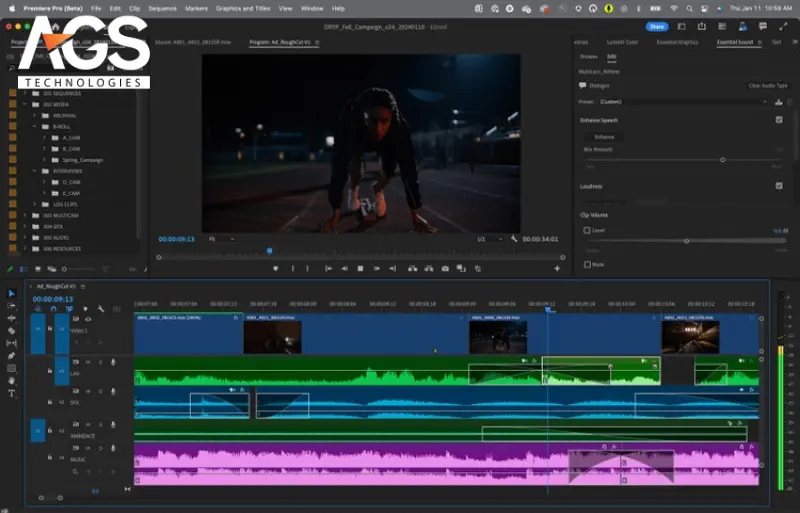Viewport: 800px width, 513px height.
Task: Add a marker in Program Monitor
Action: [276, 268]
